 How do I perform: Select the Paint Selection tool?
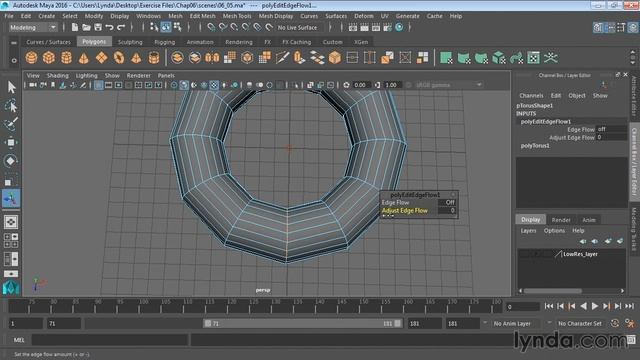(x=11, y=124)
